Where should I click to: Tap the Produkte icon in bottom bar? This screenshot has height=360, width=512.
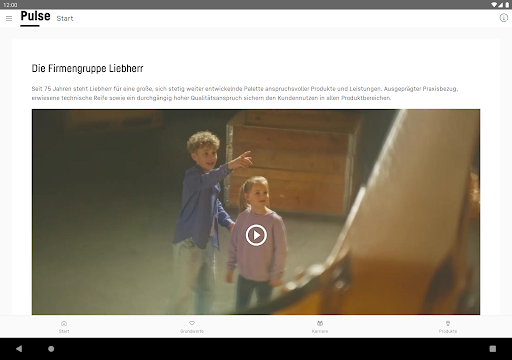click(x=448, y=323)
